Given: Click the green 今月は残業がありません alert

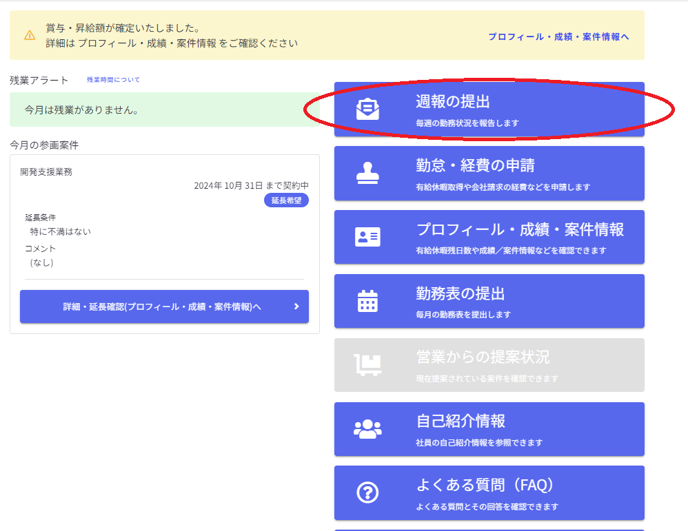Looking at the screenshot, I should 165,110.
